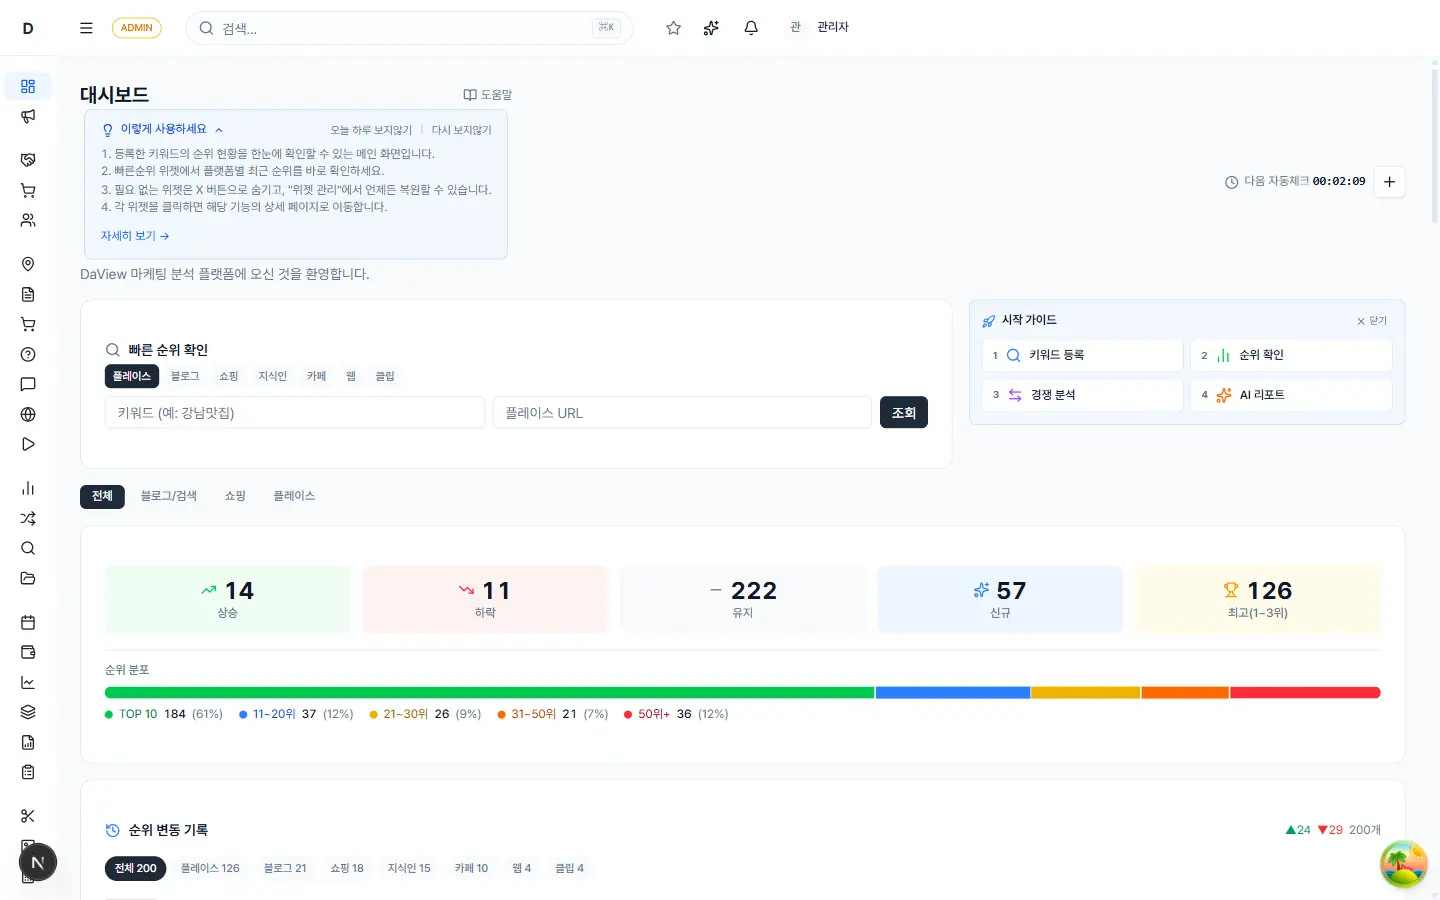Switch to the 블로그/검색 tab
Viewport: 1440px width, 900px height.
click(x=168, y=495)
